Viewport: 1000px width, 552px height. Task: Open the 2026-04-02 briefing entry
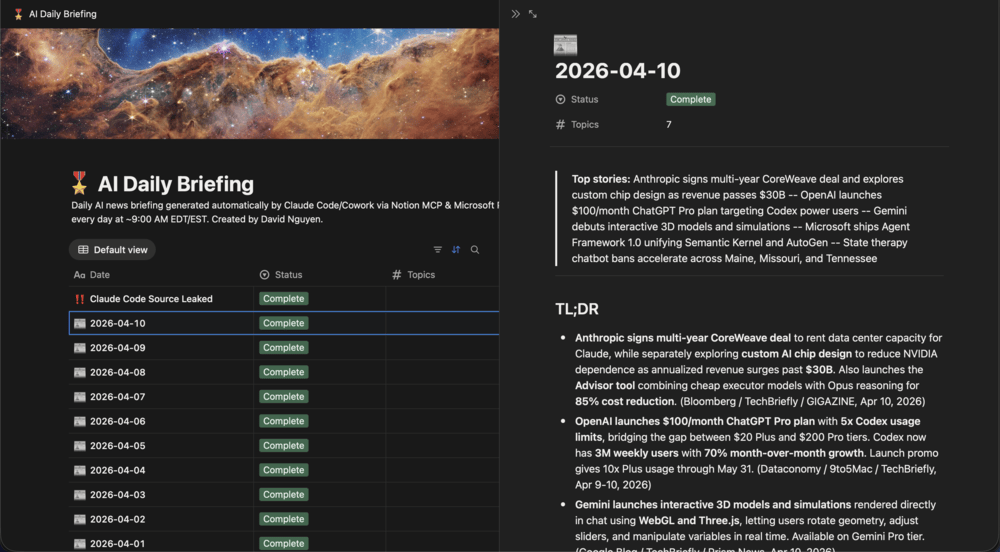pos(117,519)
